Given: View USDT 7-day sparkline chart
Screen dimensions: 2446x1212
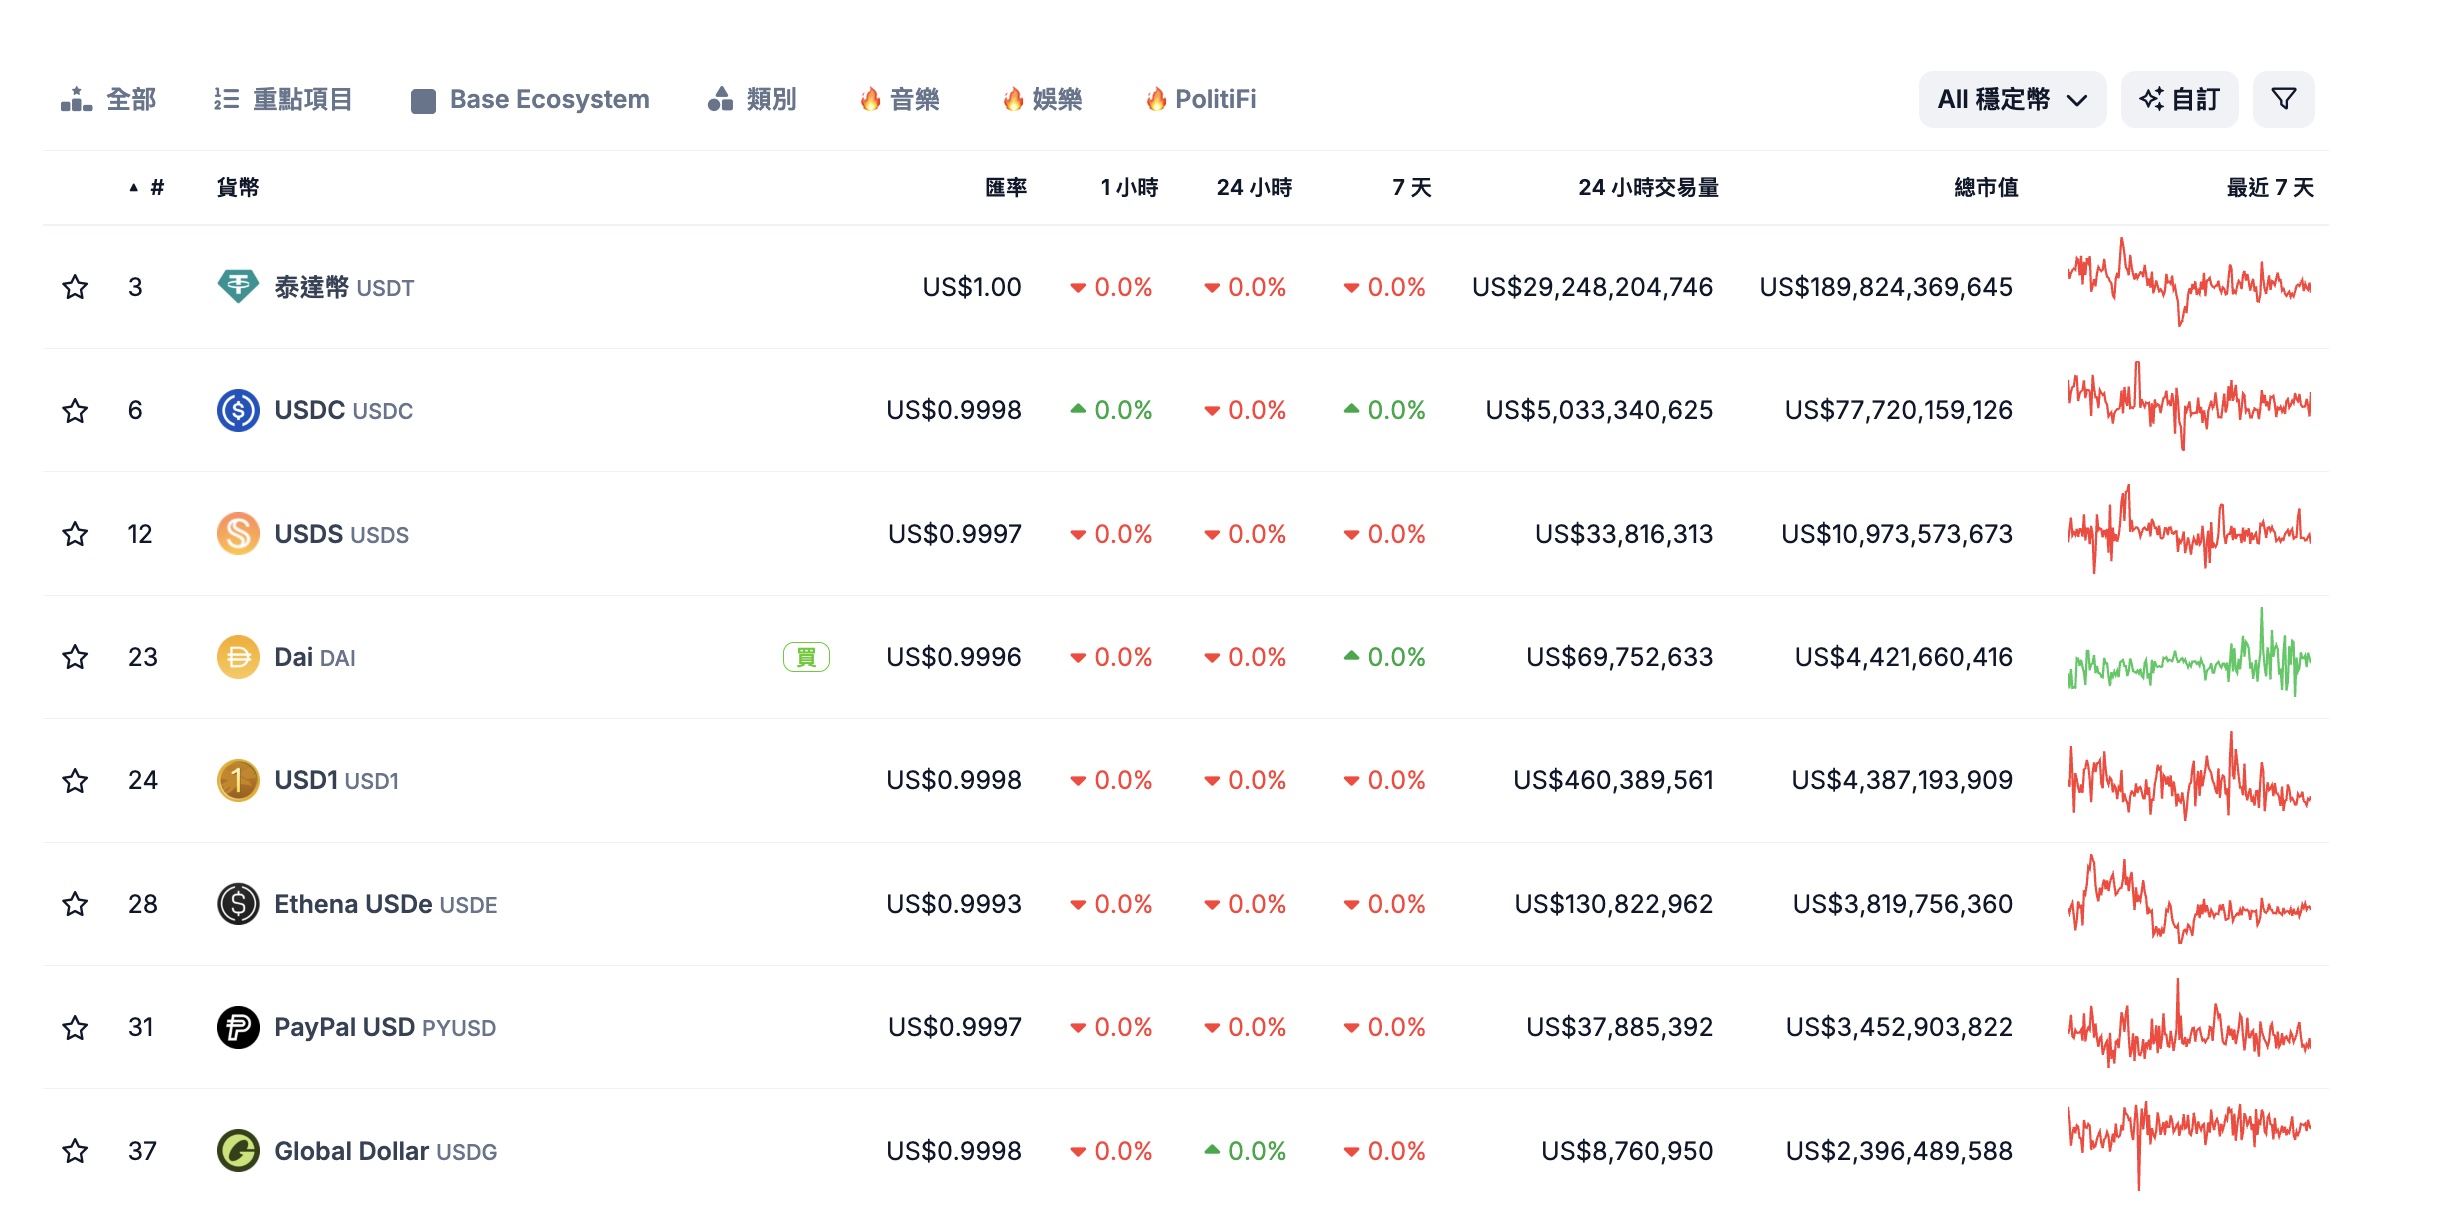Looking at the screenshot, I should [2189, 282].
